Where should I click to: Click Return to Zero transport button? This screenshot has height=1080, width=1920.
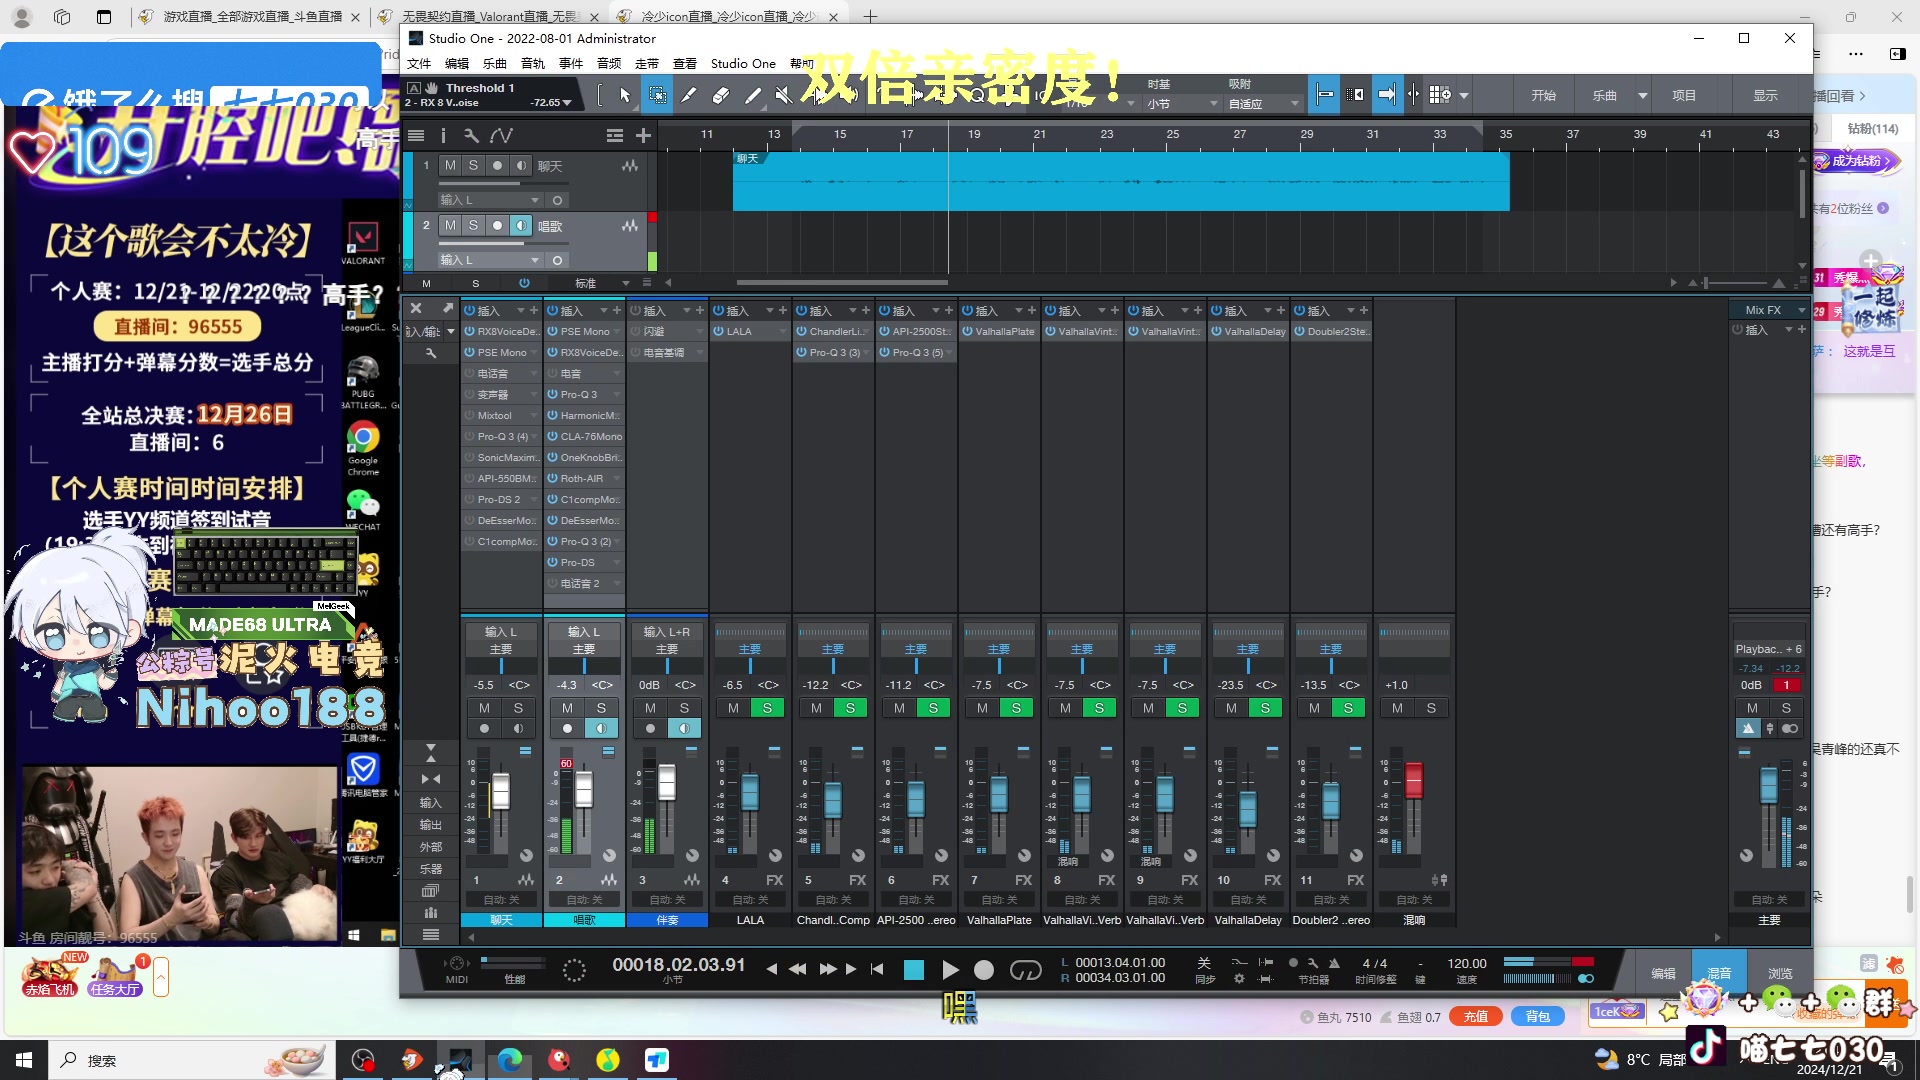877,969
